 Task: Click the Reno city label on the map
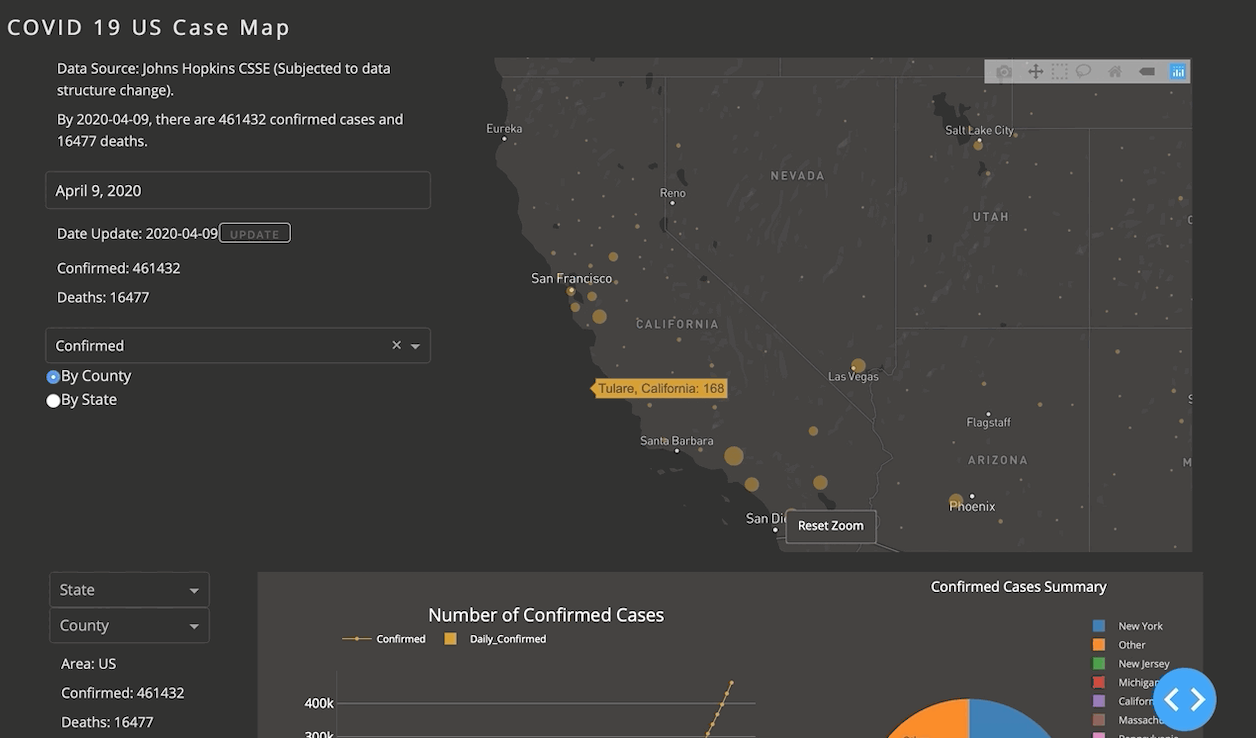click(673, 193)
